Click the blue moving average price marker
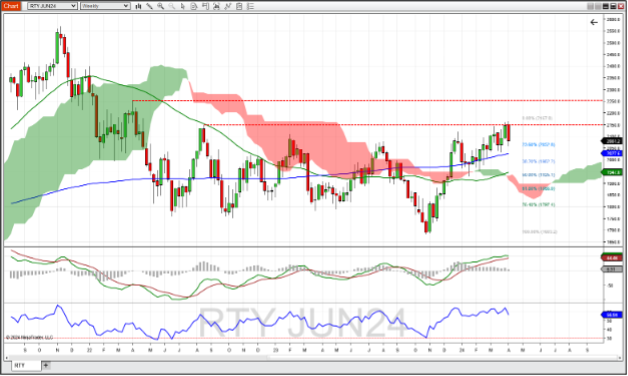628x376 pixels. coord(612,153)
